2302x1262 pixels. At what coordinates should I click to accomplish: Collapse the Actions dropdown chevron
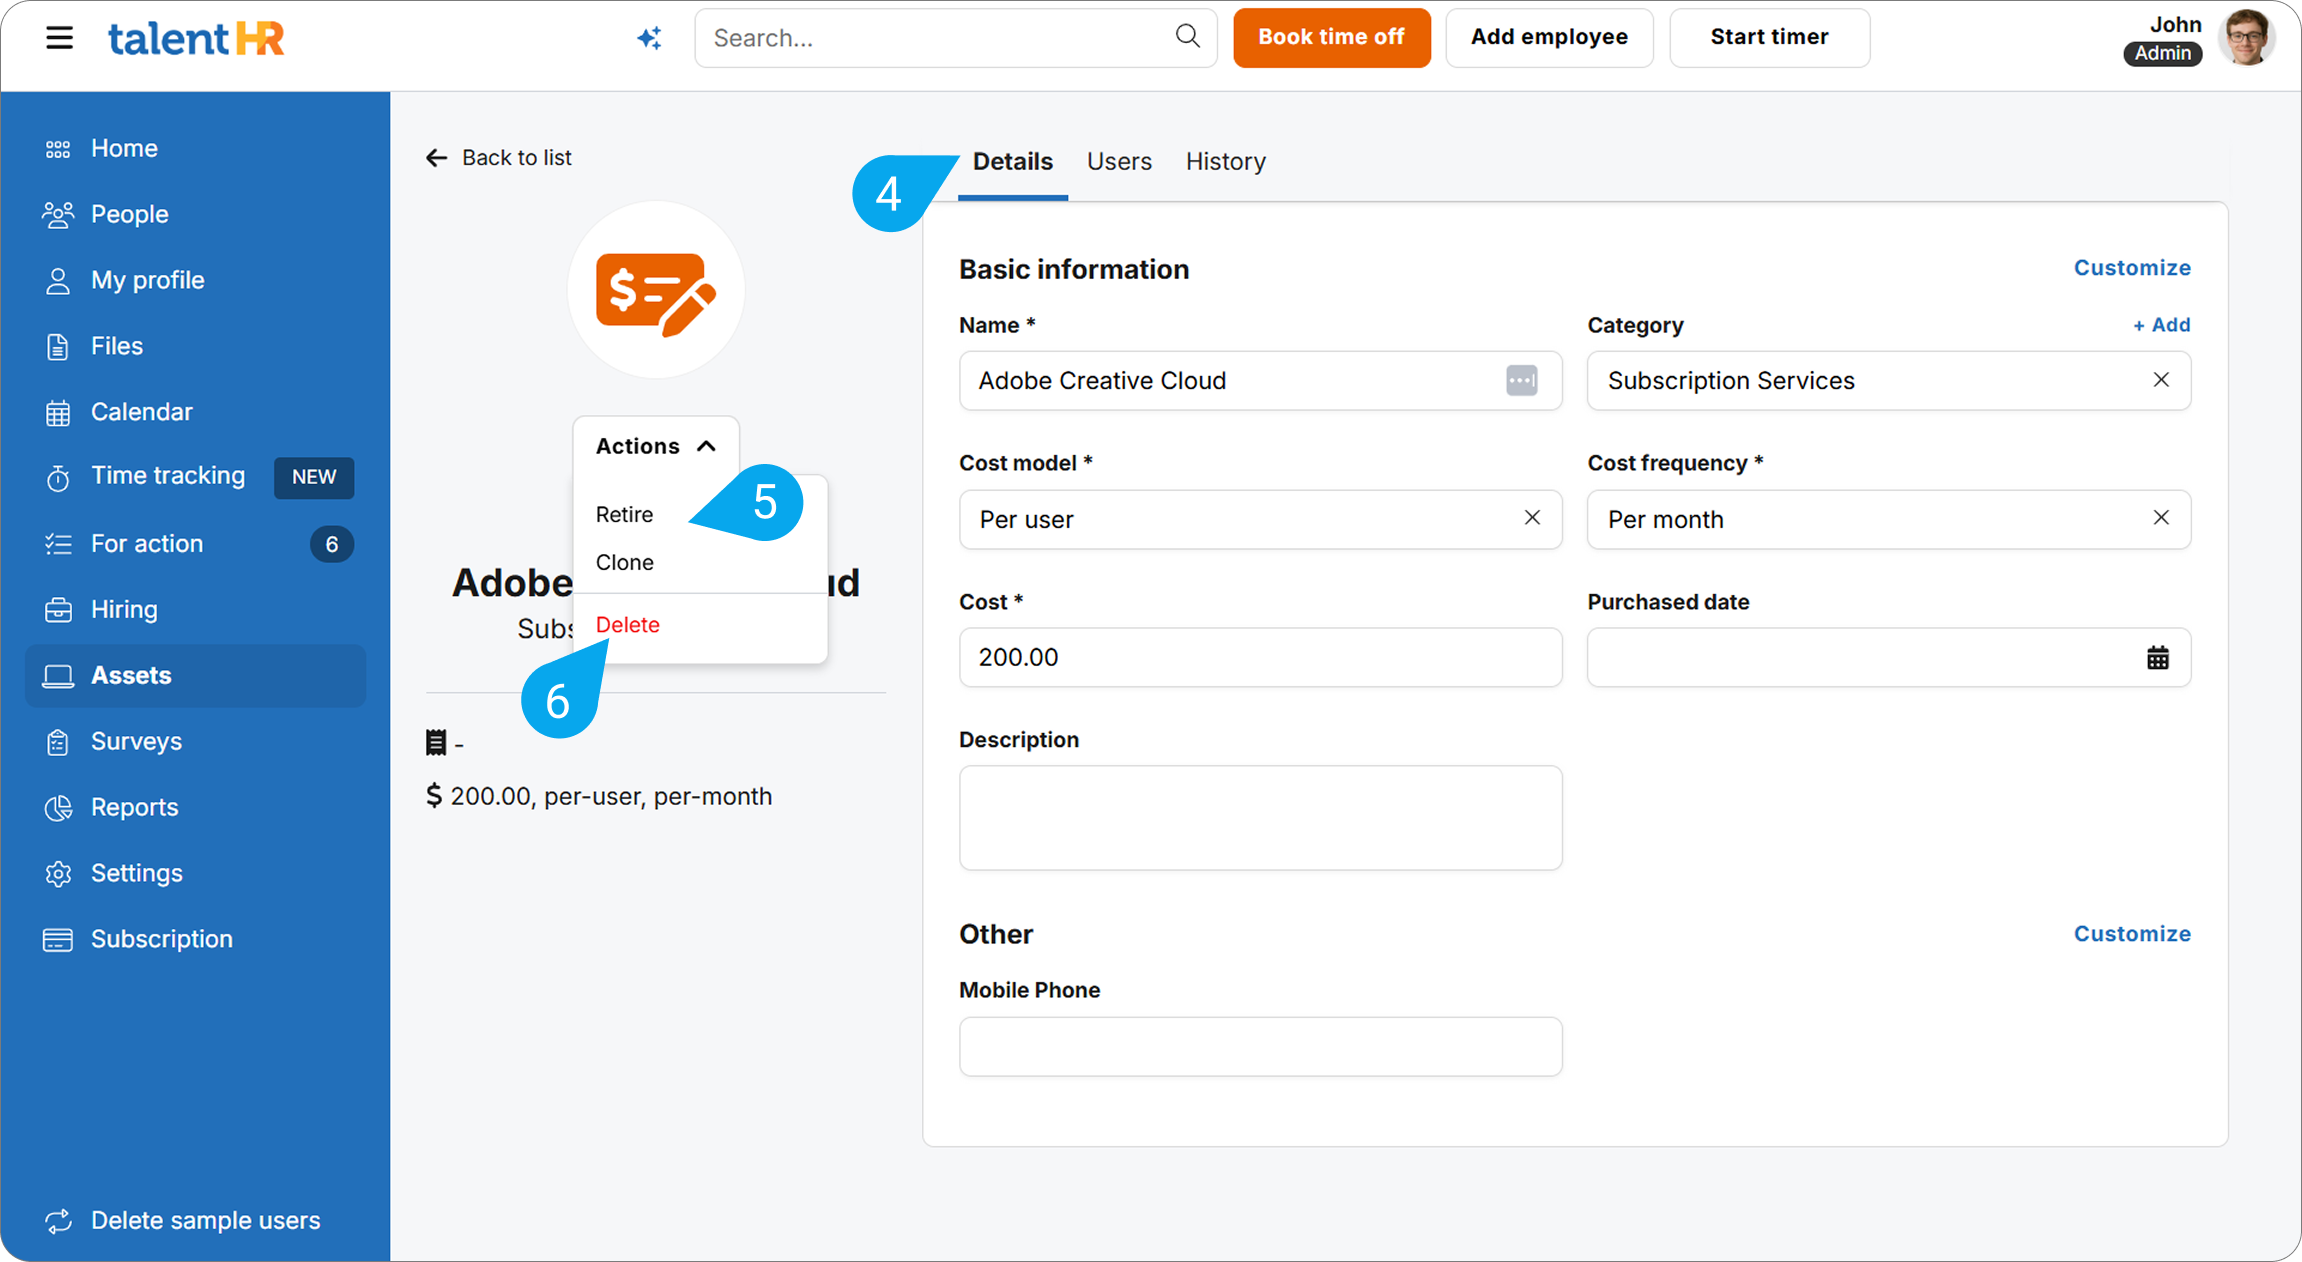click(x=706, y=446)
